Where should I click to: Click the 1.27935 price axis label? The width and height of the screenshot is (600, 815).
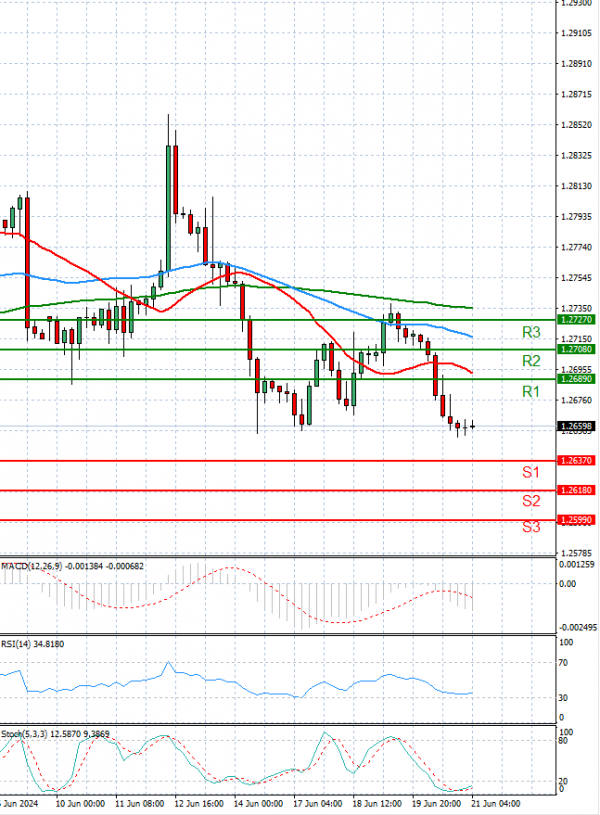577,217
